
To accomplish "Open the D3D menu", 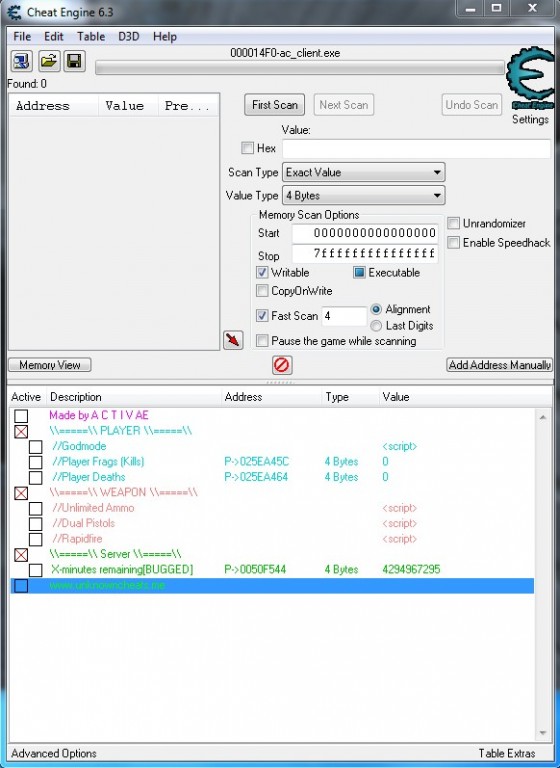I will pos(129,37).
